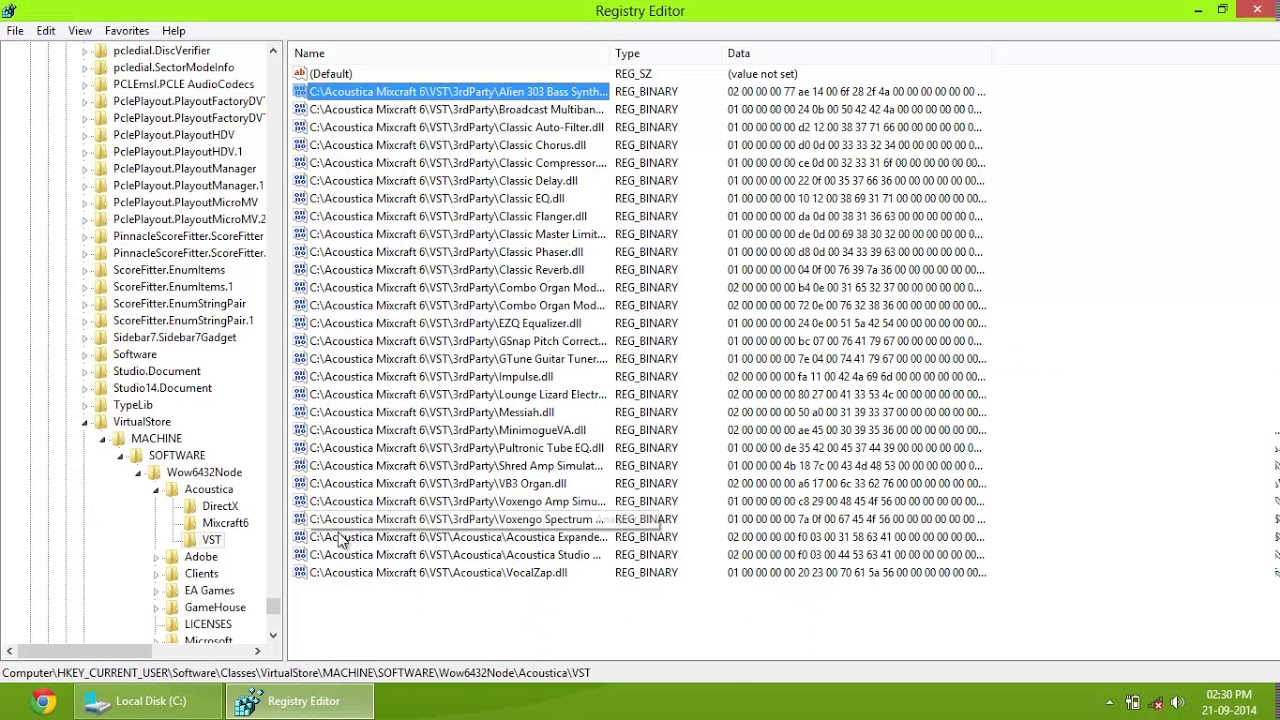This screenshot has width=1280, height=720.
Task: Select the Sidebar7.Sidebar7Gadget key
Action: click(x=175, y=338)
